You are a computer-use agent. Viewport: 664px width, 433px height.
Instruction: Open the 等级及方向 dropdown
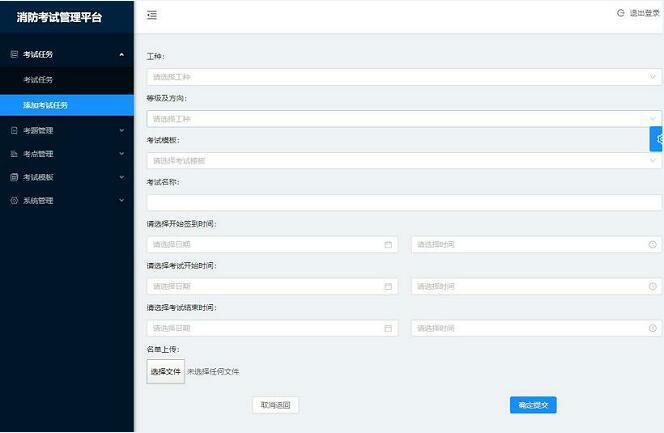402,118
